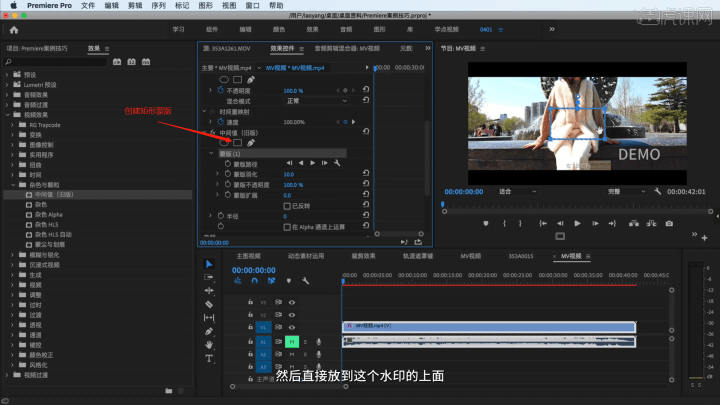
Task: Play the program monitor
Action: coord(577,224)
